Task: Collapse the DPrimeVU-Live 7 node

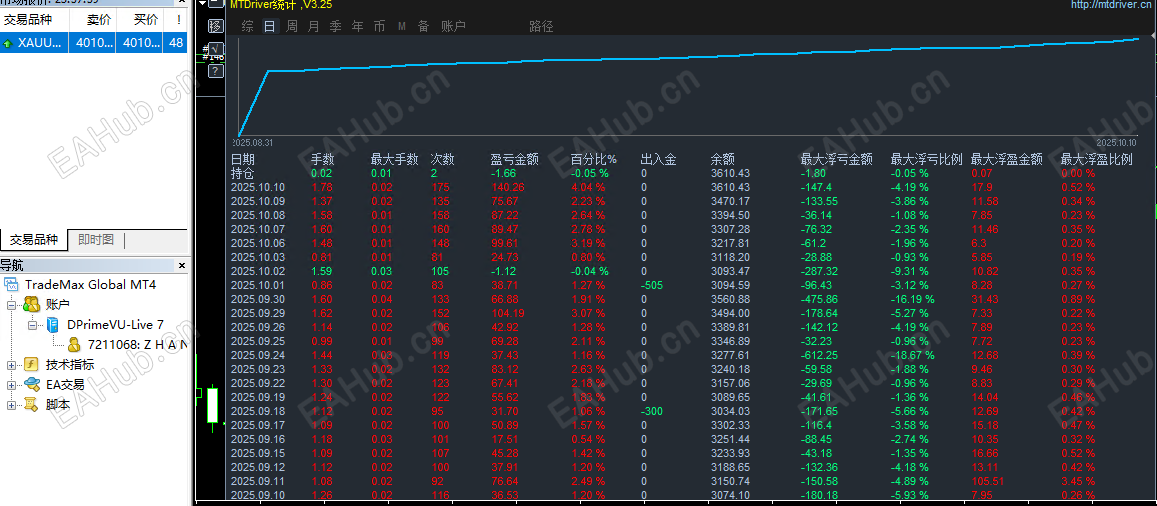Action: pos(32,325)
